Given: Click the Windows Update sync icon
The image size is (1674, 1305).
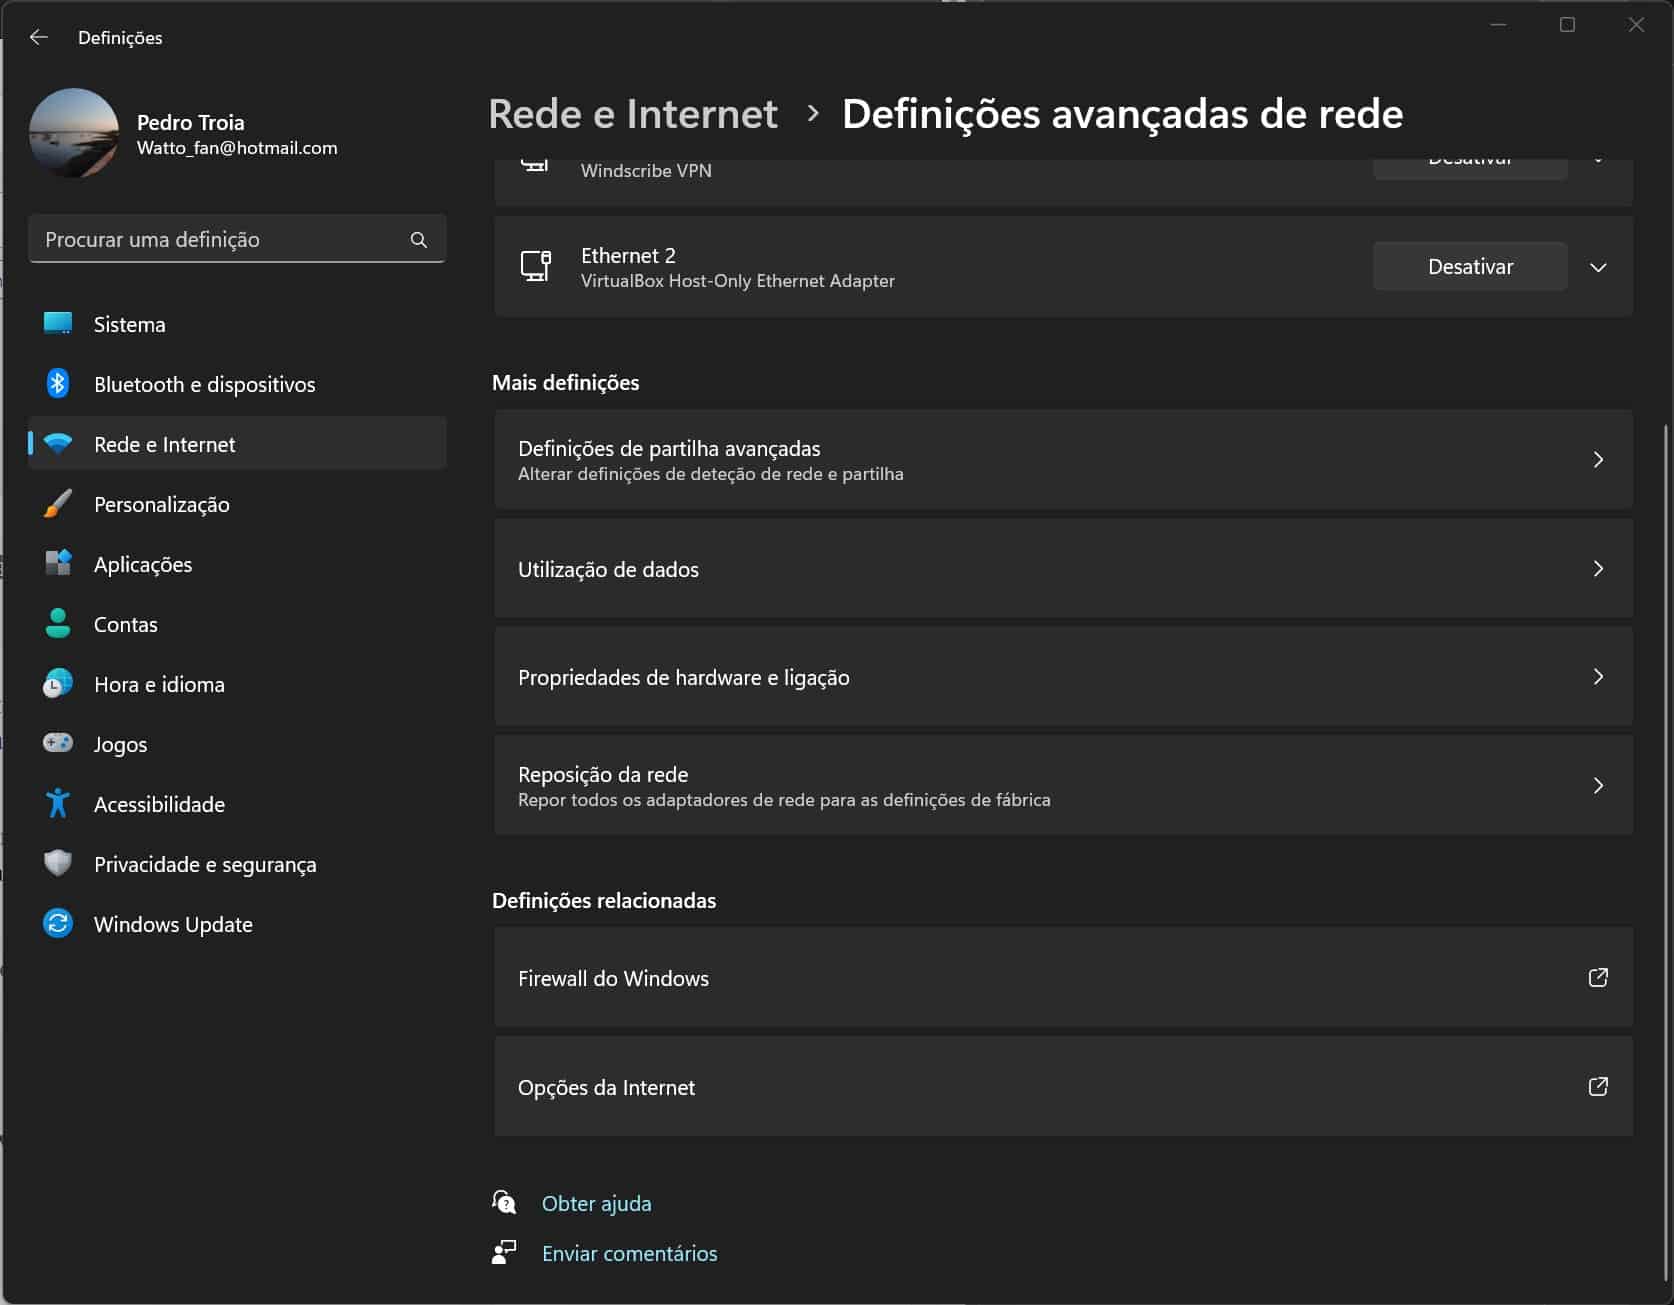Looking at the screenshot, I should pos(58,923).
